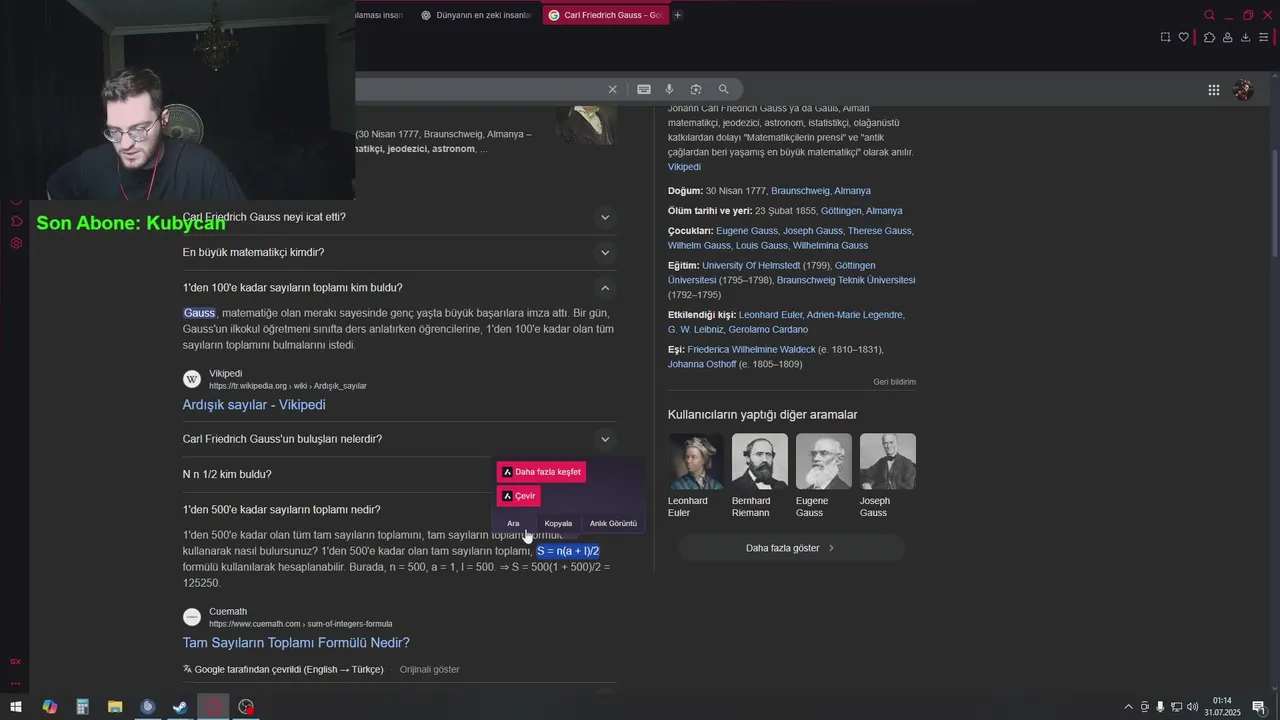The image size is (1280, 720).
Task: Clear the search box with X
Action: (613, 89)
